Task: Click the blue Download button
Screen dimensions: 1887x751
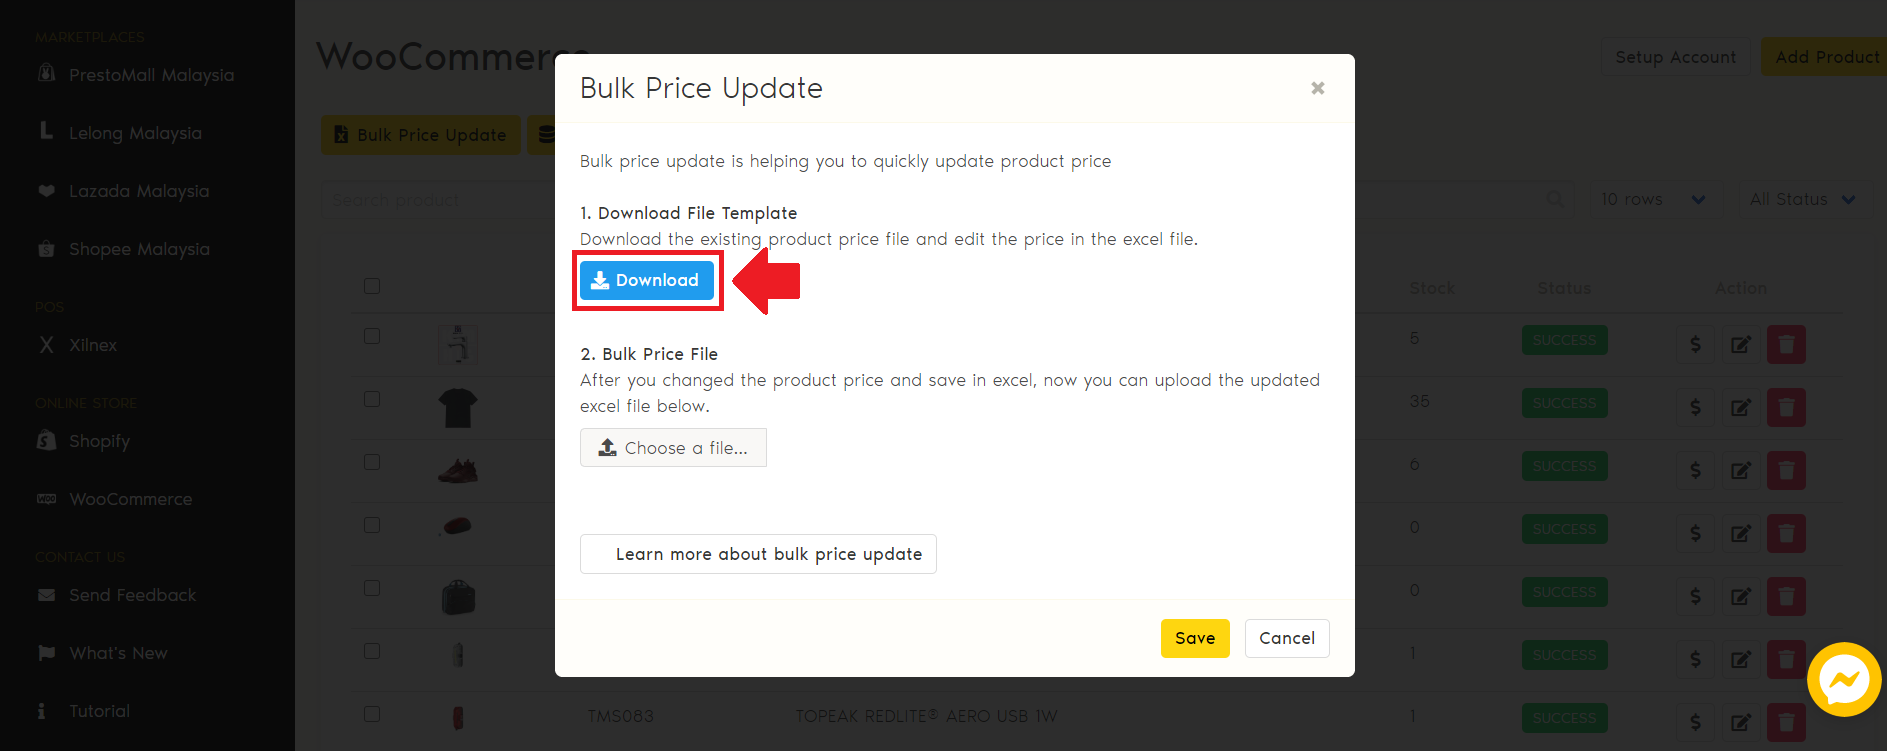Action: [x=647, y=281]
